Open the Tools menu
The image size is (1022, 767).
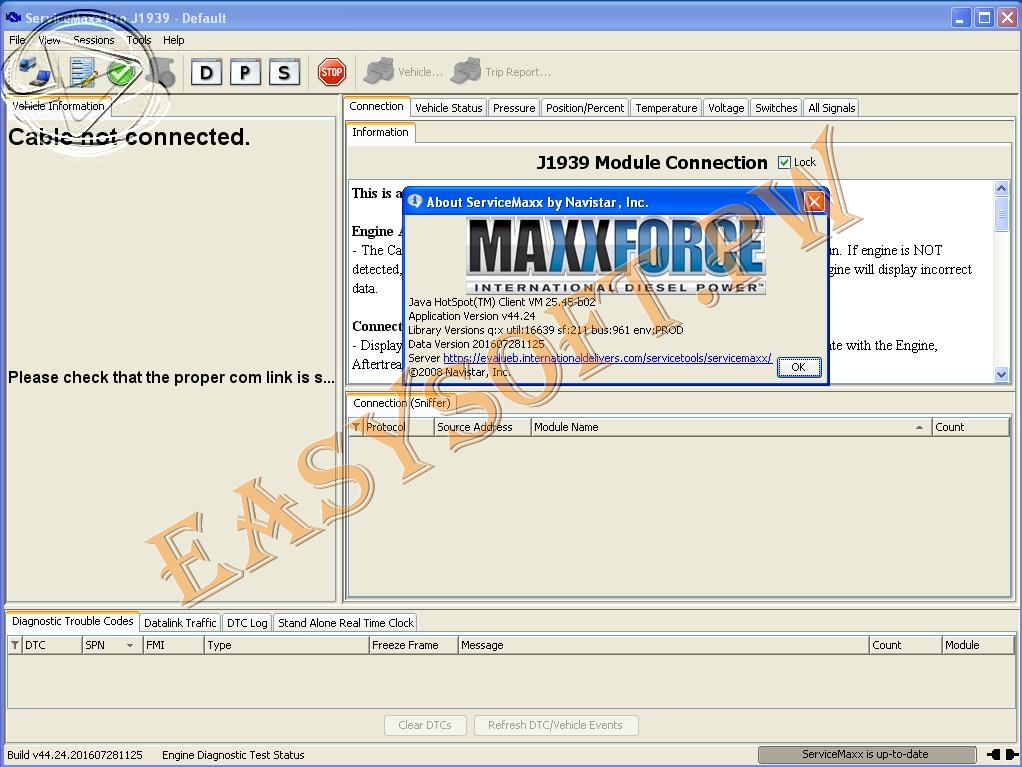[139, 40]
